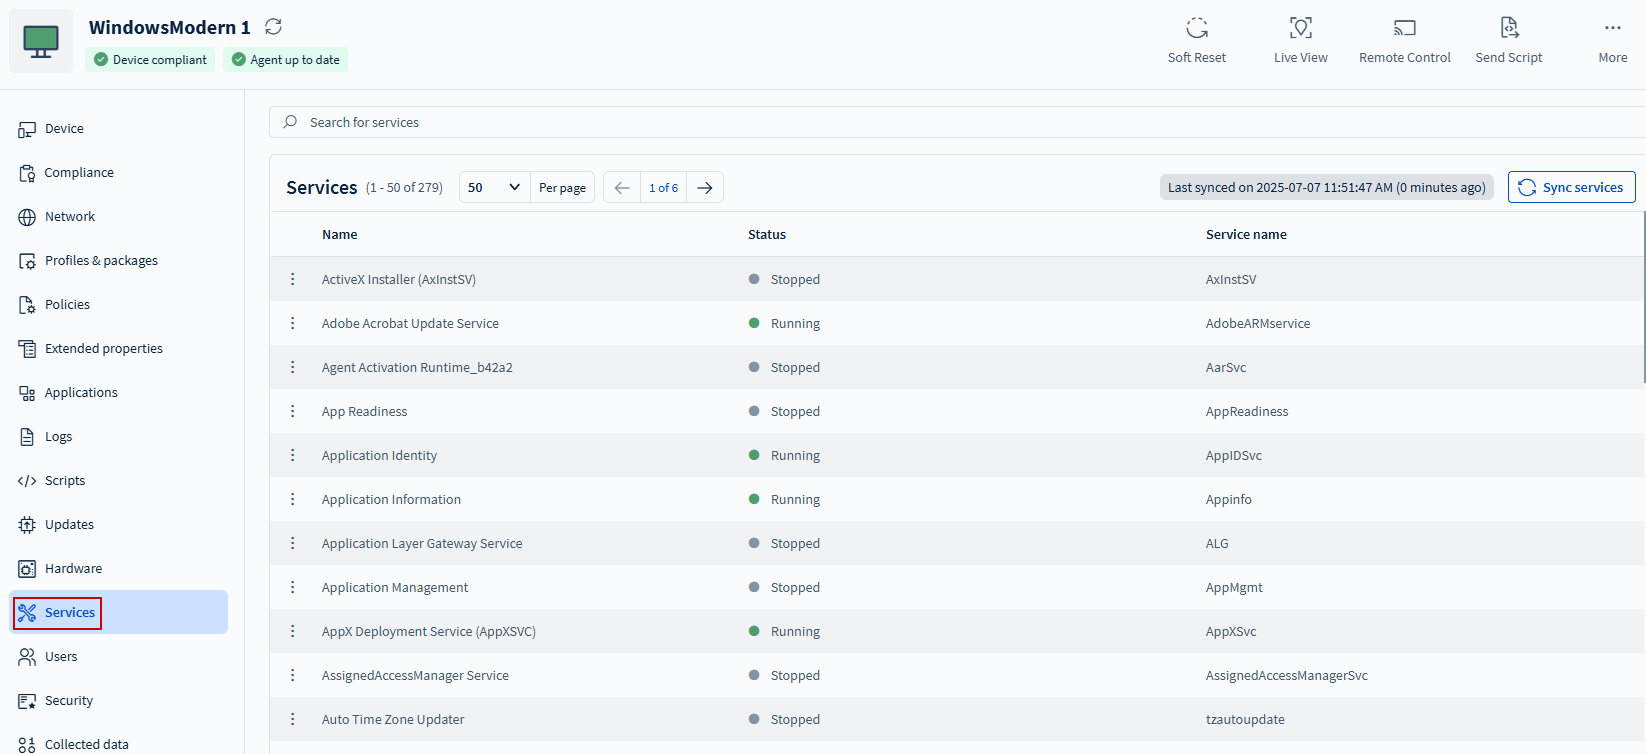Open row options for Application Identity
The width and height of the screenshot is (1646, 754).
point(292,455)
